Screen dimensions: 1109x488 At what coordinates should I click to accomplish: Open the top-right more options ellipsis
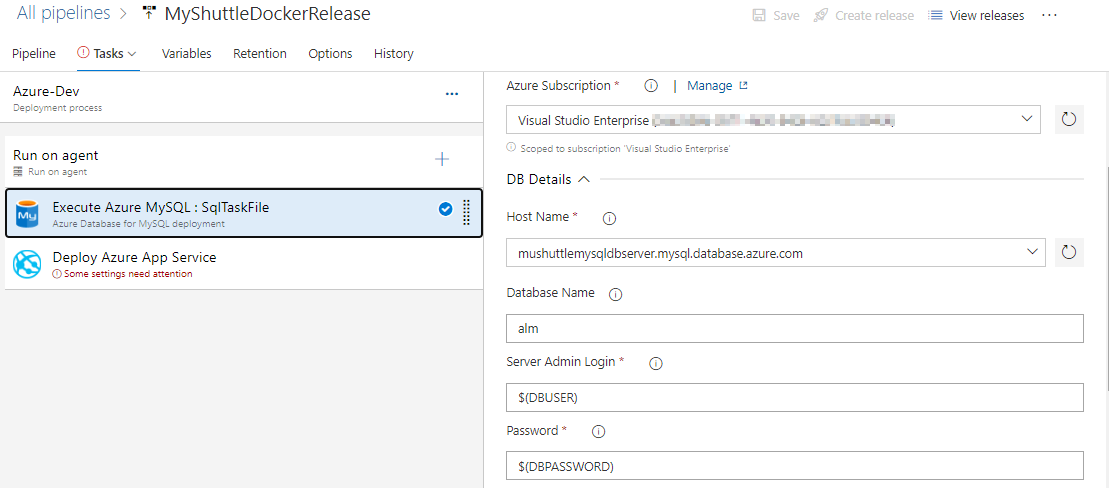pyautogui.click(x=1050, y=15)
